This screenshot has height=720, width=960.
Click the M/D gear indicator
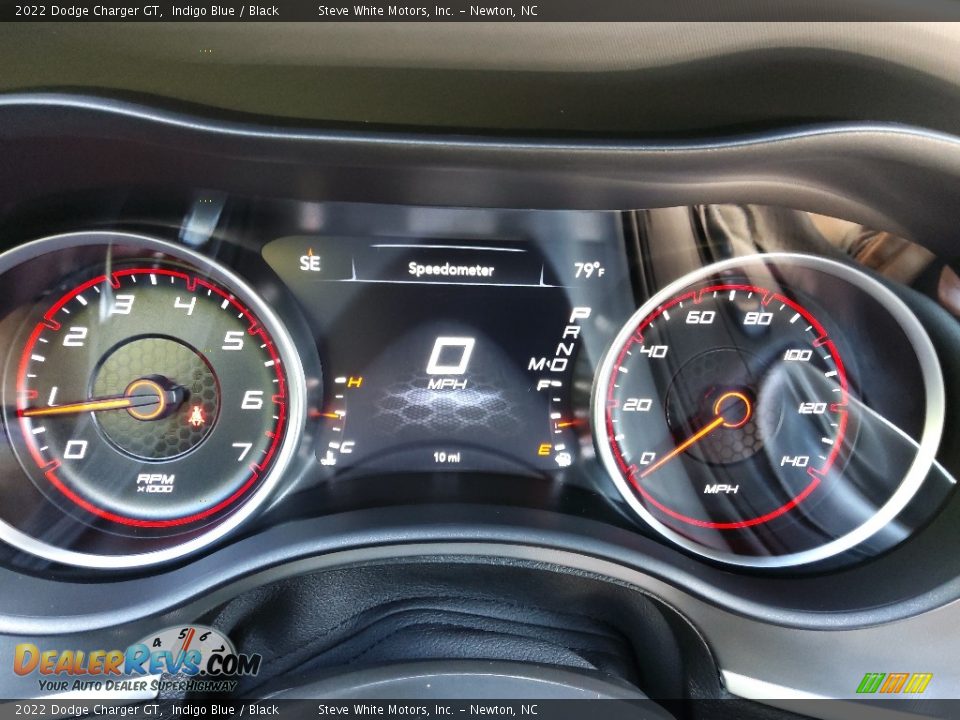tap(548, 364)
